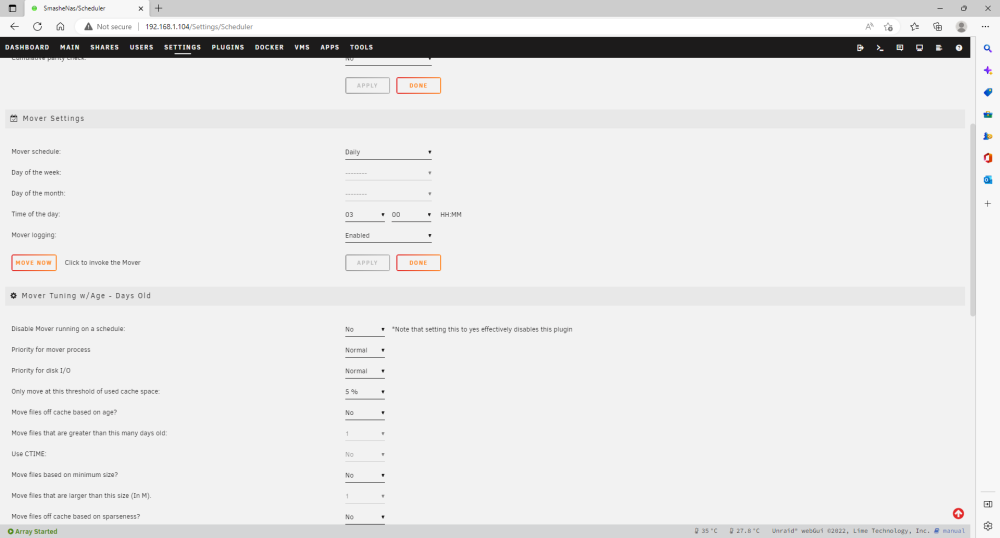Viewport: 1000px width, 538px height.
Task: Open the Mover logging dropdown
Action: click(x=388, y=236)
